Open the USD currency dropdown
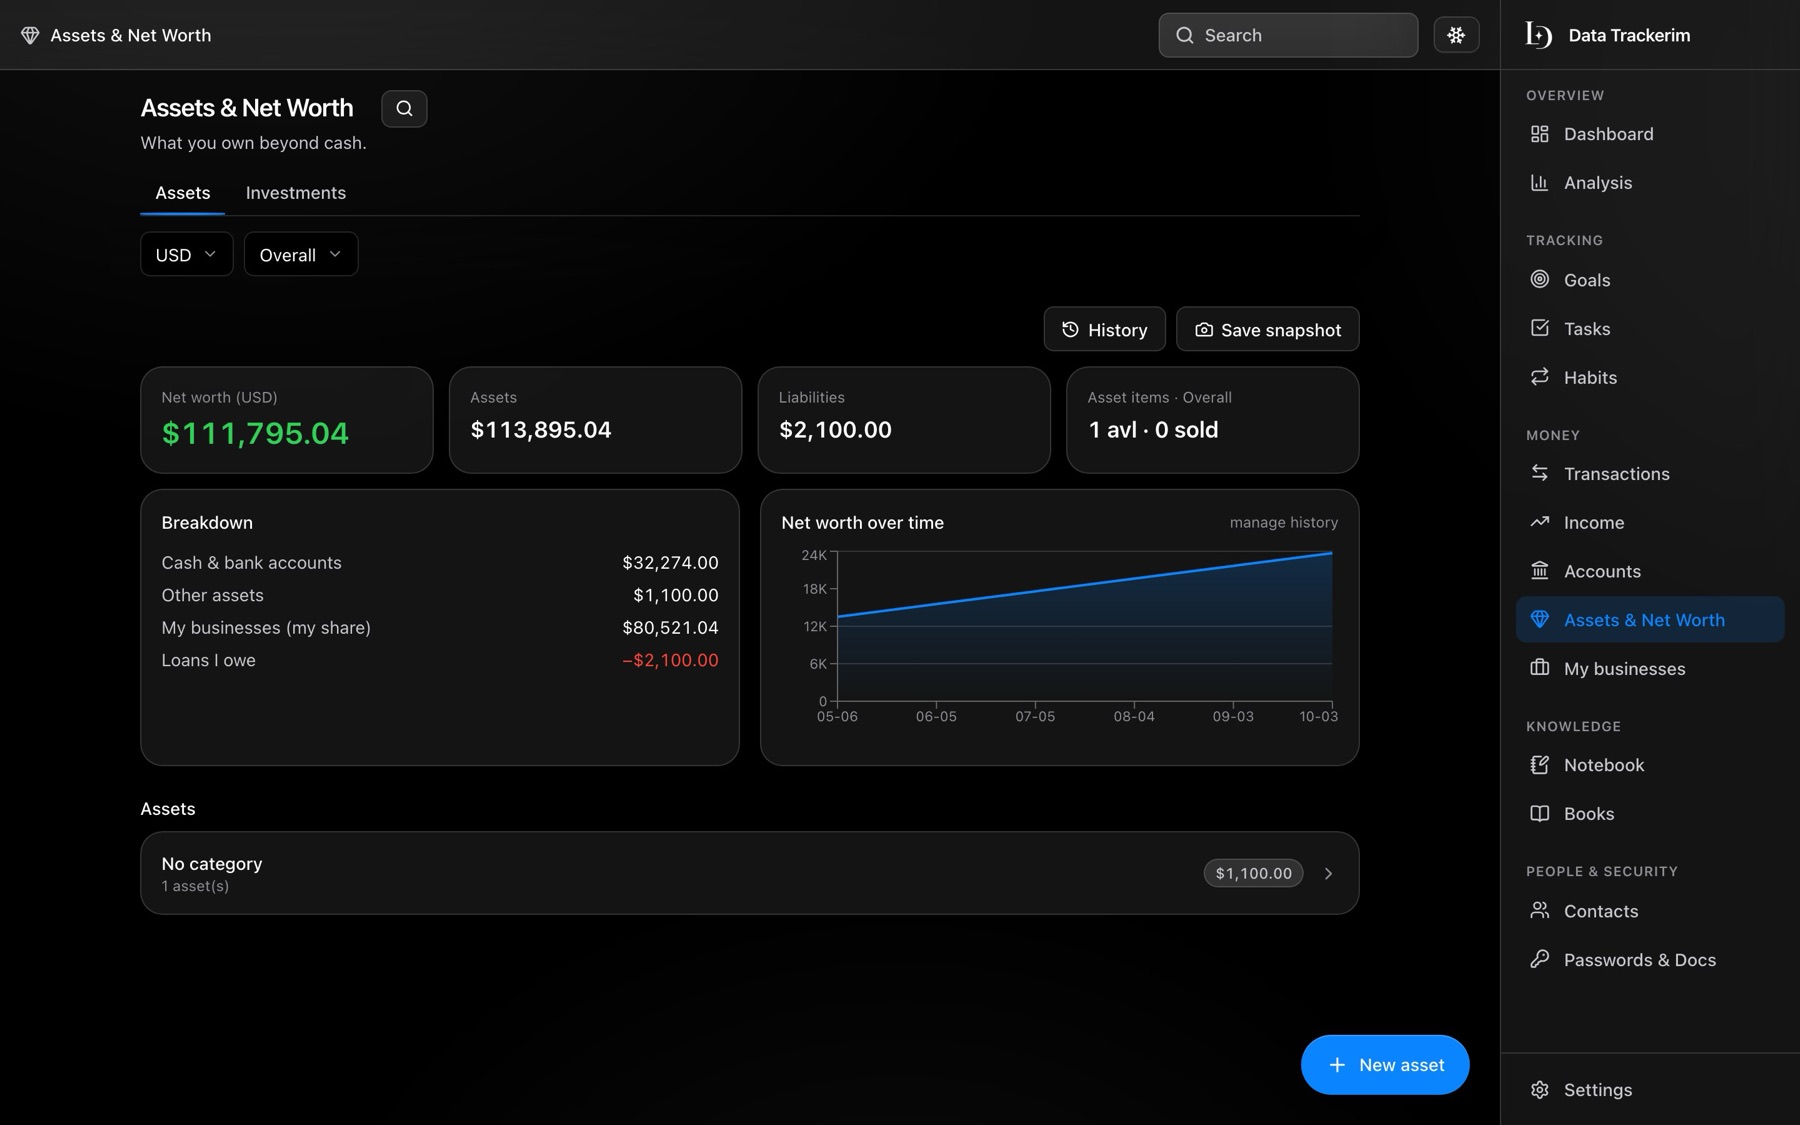Viewport: 1800px width, 1125px height. point(187,254)
